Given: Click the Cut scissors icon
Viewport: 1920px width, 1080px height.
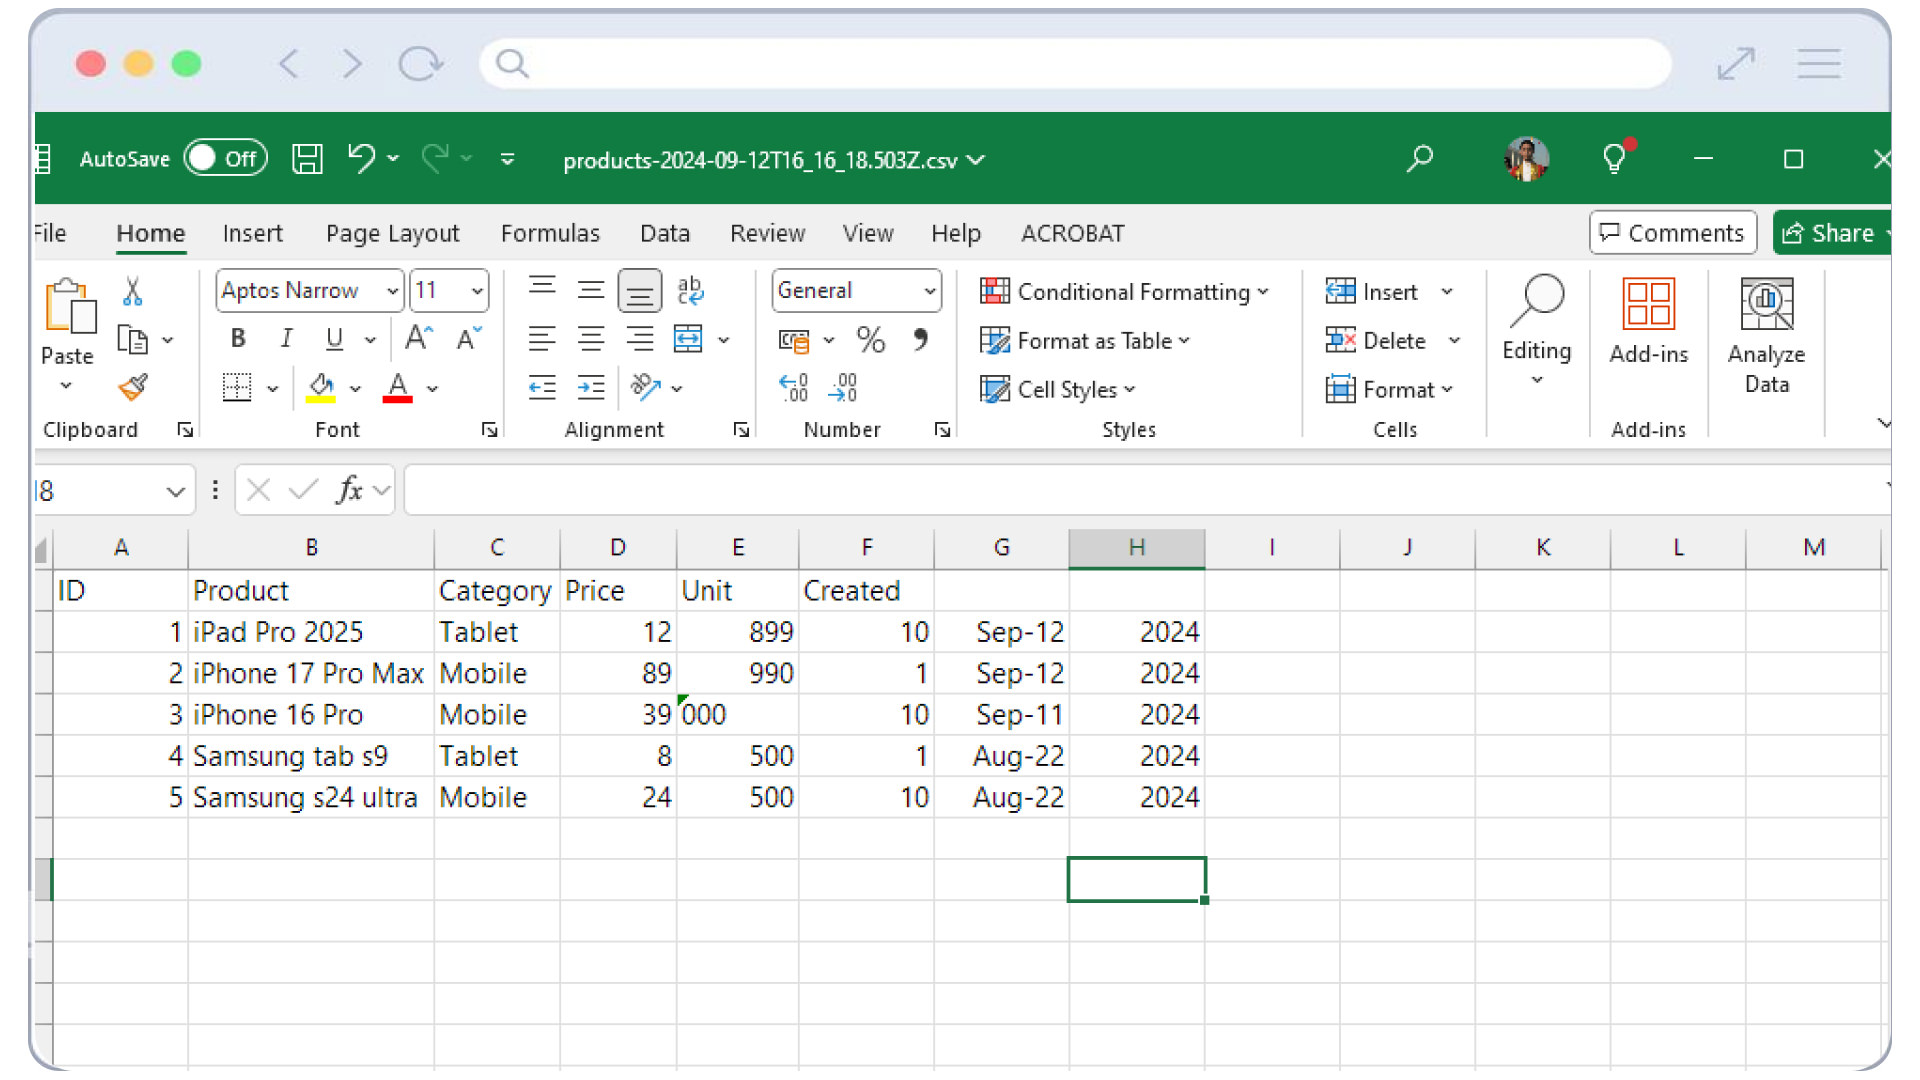Looking at the screenshot, I should click(132, 291).
